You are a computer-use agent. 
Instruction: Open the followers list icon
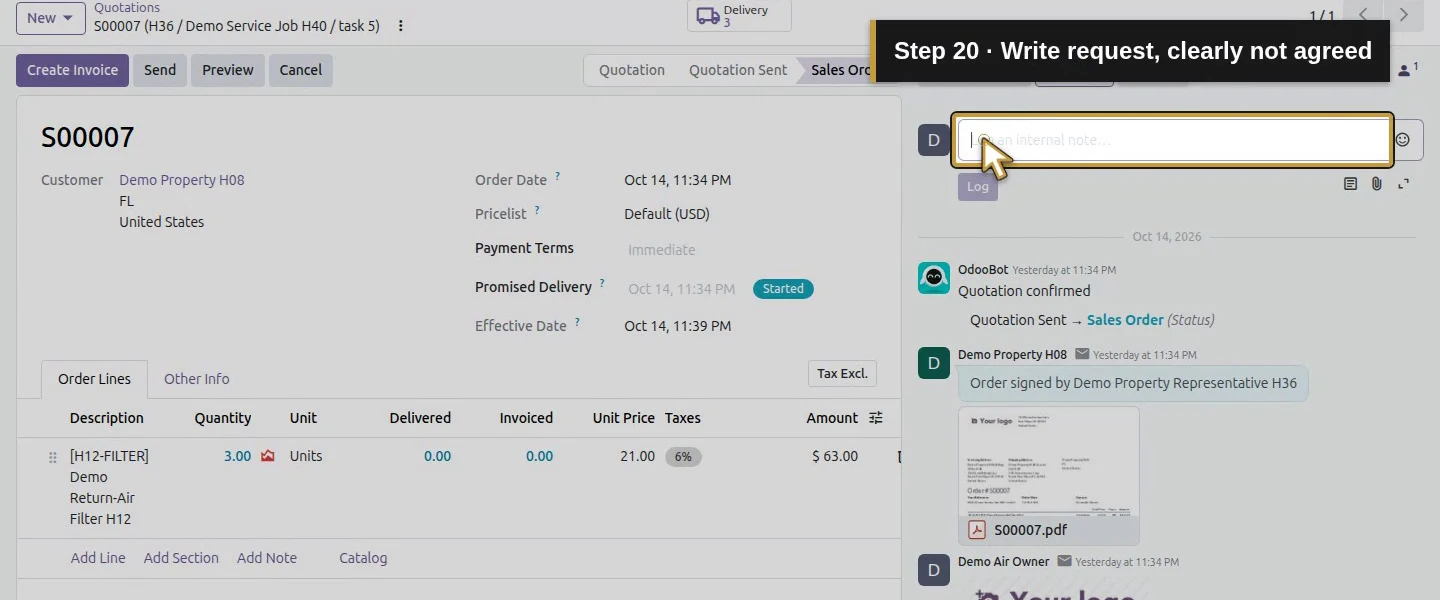[x=1407, y=70]
